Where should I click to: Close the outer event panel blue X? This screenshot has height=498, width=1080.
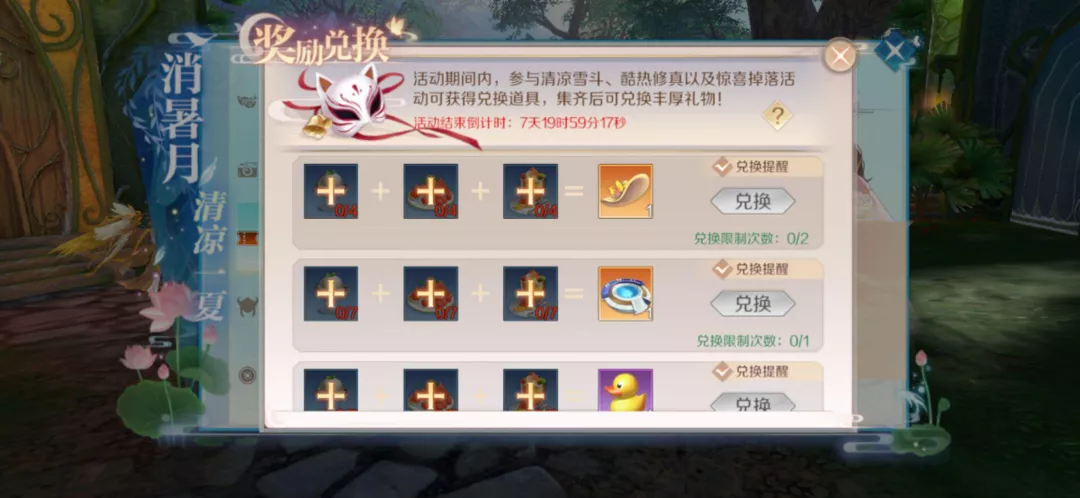pos(894,50)
